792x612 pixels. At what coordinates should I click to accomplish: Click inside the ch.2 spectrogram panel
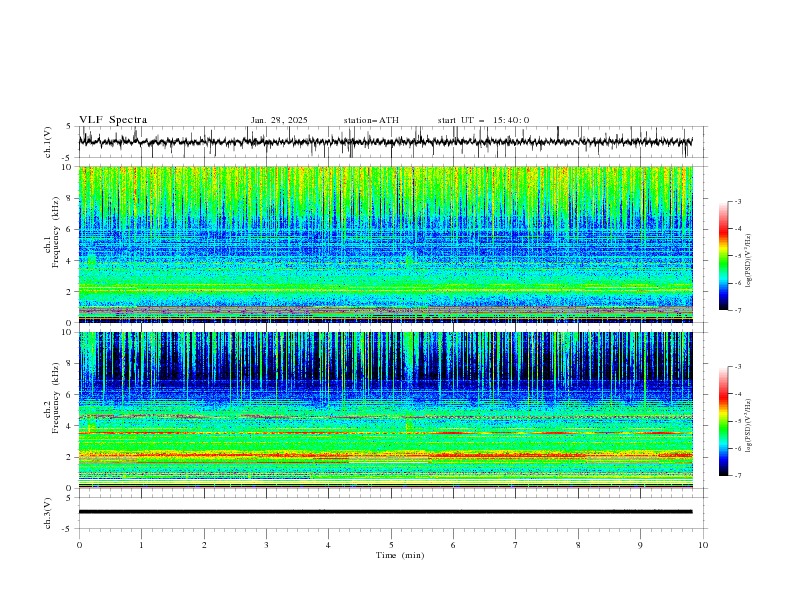385,410
